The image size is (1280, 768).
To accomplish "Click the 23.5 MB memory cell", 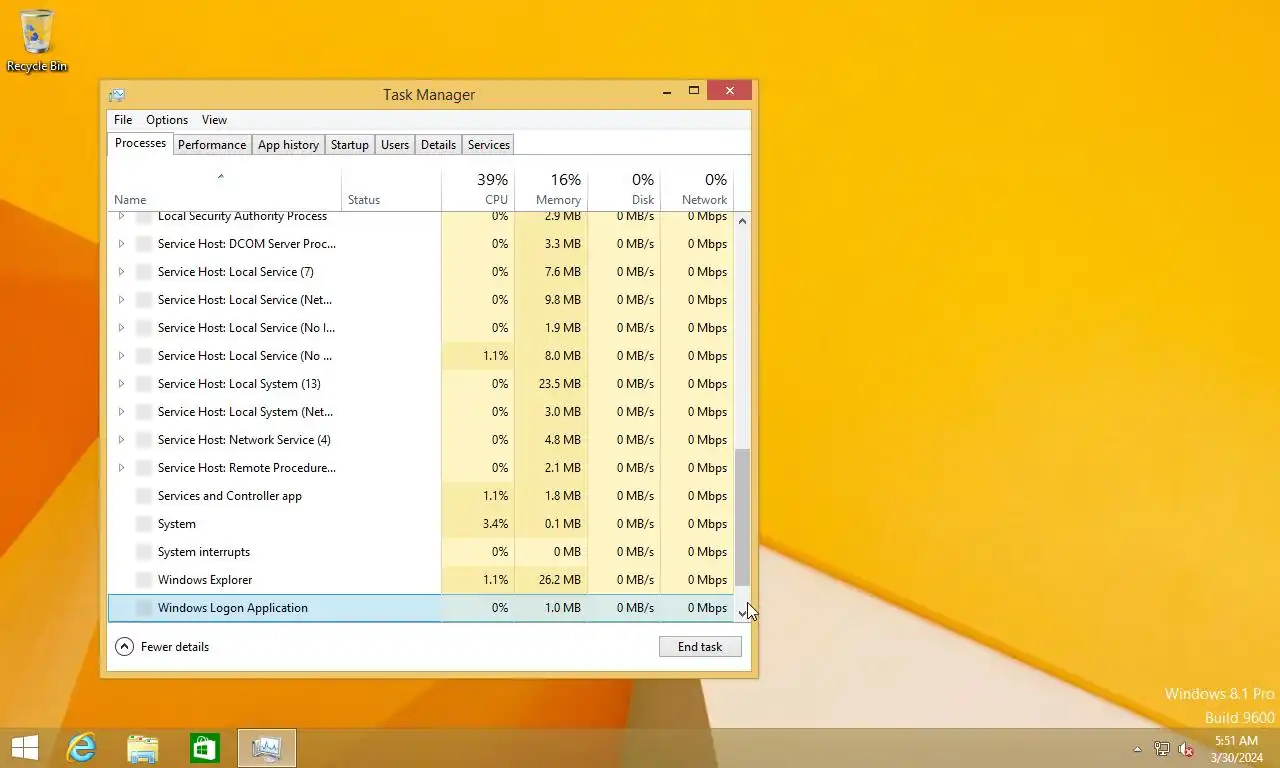I will [x=551, y=384].
